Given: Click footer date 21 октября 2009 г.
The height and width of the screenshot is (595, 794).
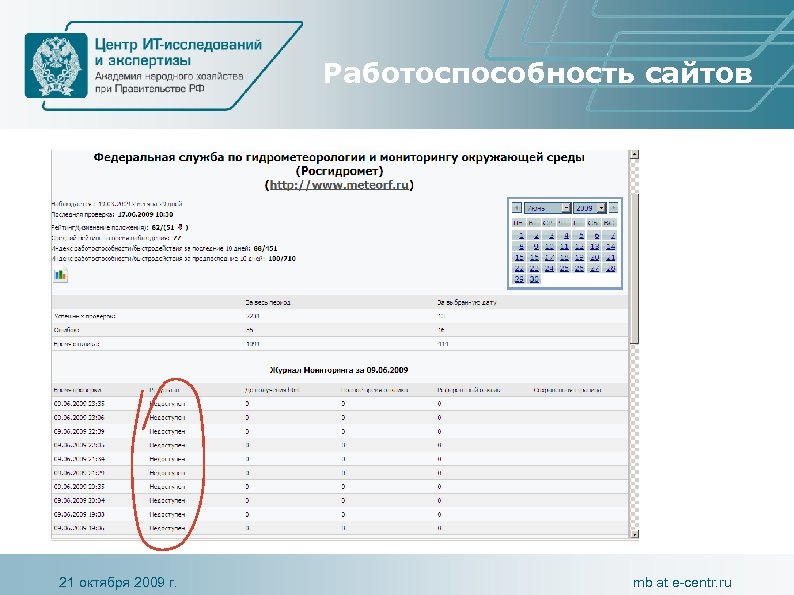Looking at the screenshot, I should pyautogui.click(x=117, y=582).
